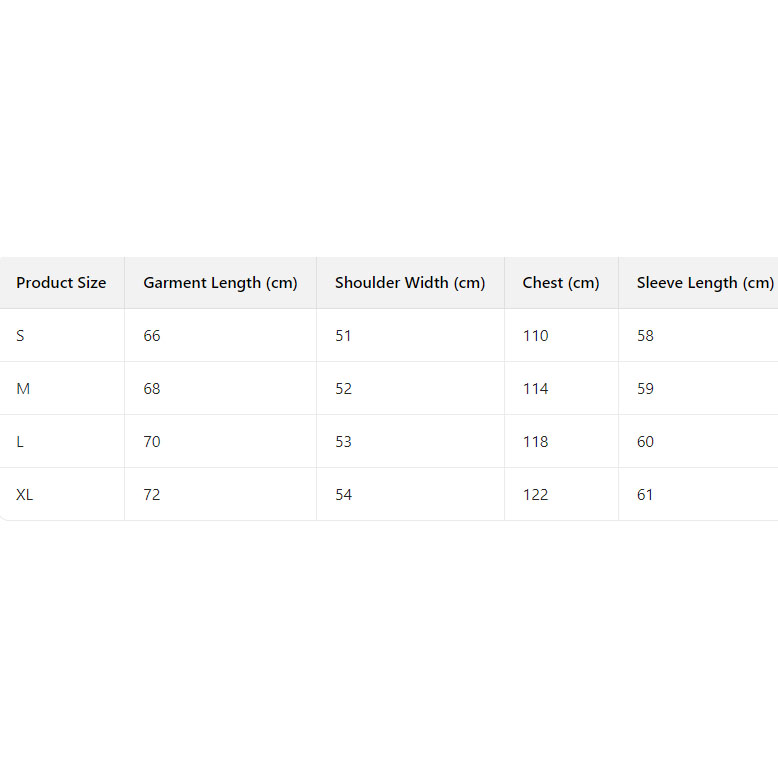Viewport: 778px width, 778px height.
Task: Click the Product Size column header
Action: click(61, 283)
